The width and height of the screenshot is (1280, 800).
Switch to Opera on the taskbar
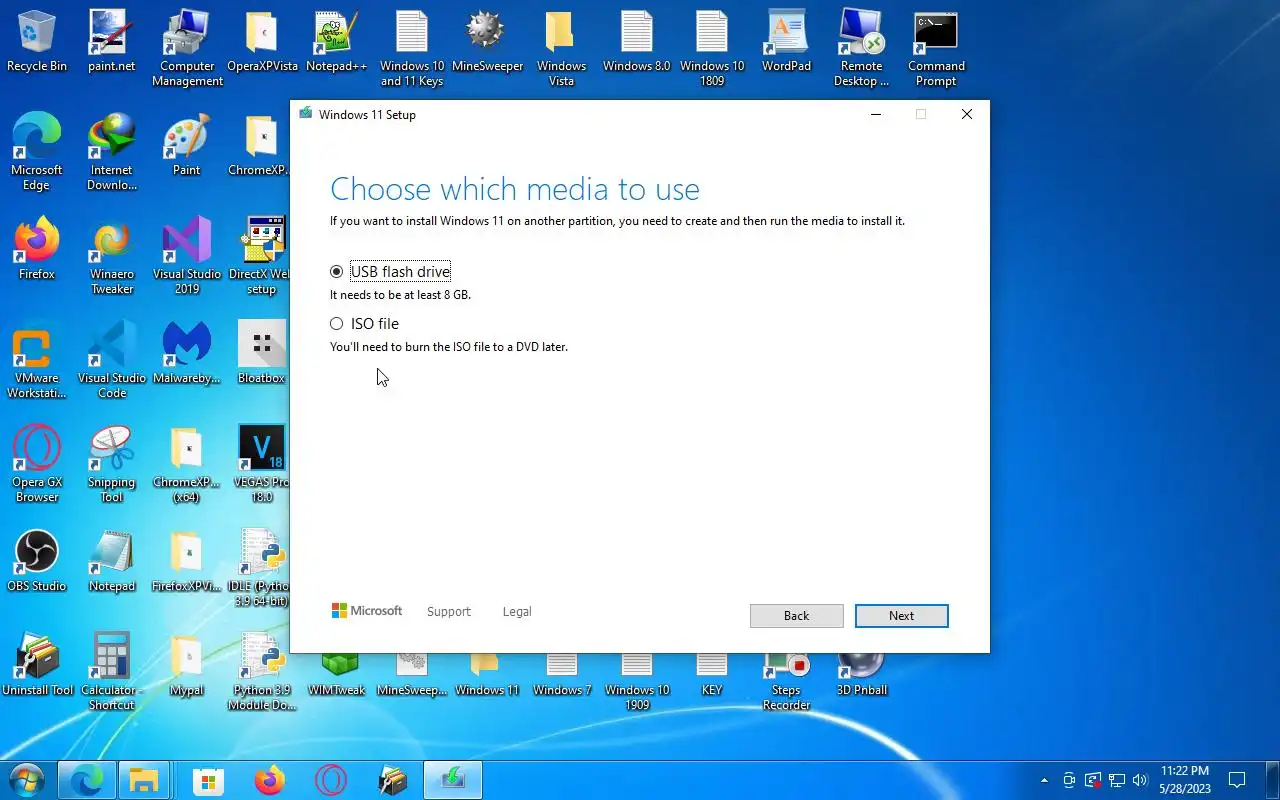click(x=331, y=780)
